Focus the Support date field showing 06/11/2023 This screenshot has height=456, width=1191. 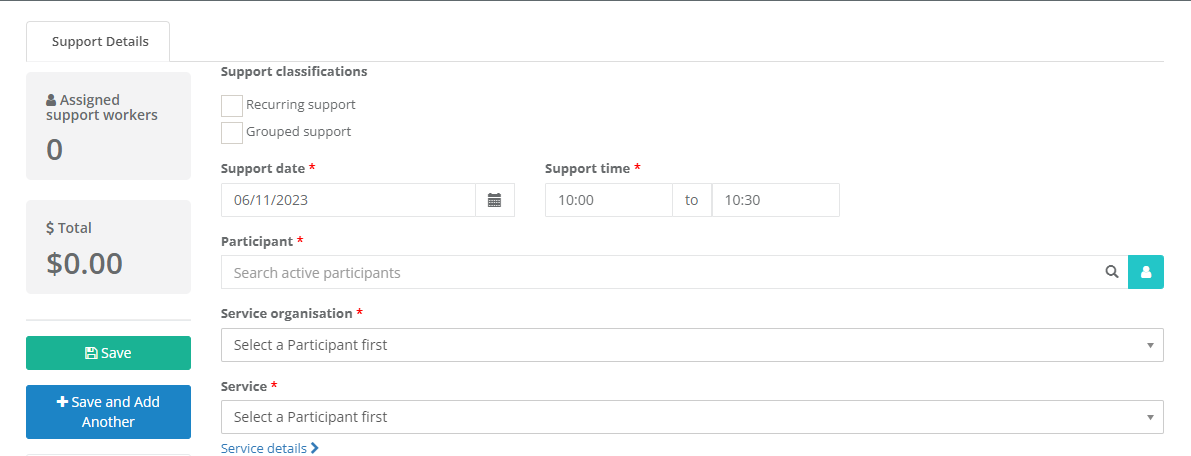[x=349, y=201]
